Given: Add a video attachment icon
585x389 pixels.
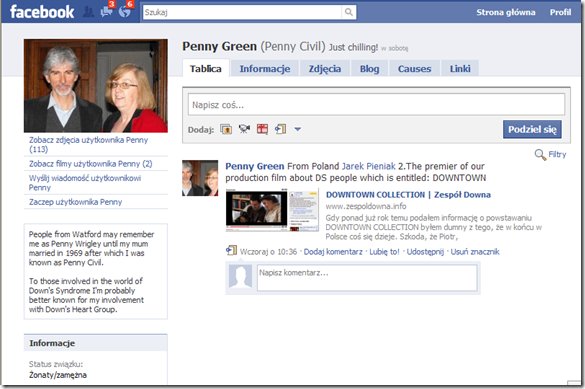Looking at the screenshot, I should coord(244,129).
